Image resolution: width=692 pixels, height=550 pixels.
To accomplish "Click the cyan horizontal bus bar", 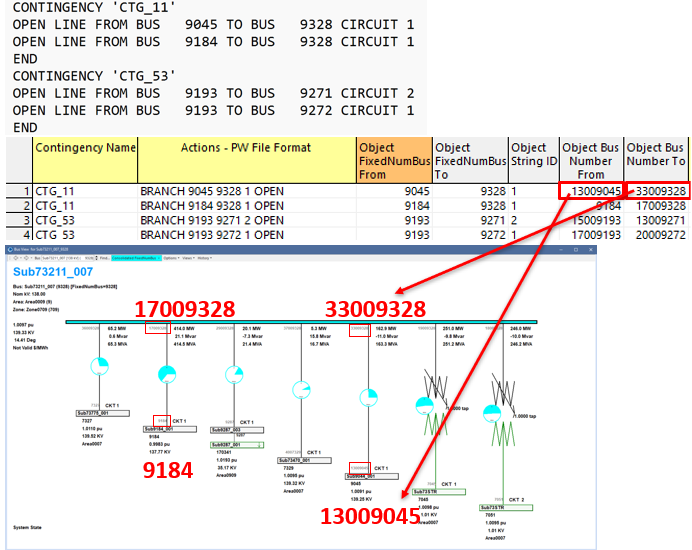I will coord(300,322).
